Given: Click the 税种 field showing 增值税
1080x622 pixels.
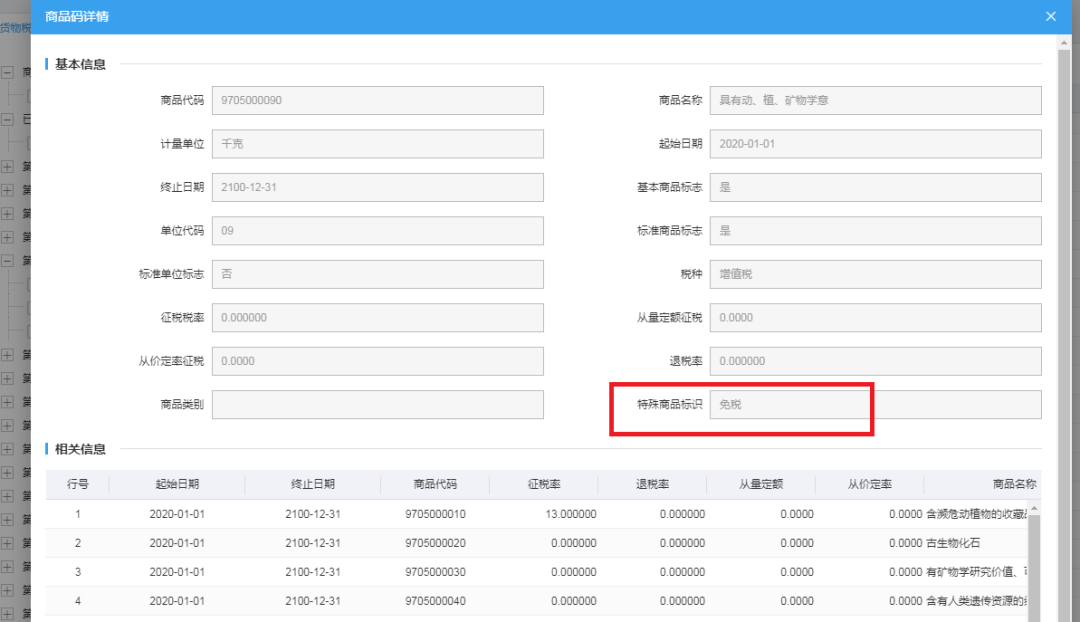Looking at the screenshot, I should click(875, 274).
